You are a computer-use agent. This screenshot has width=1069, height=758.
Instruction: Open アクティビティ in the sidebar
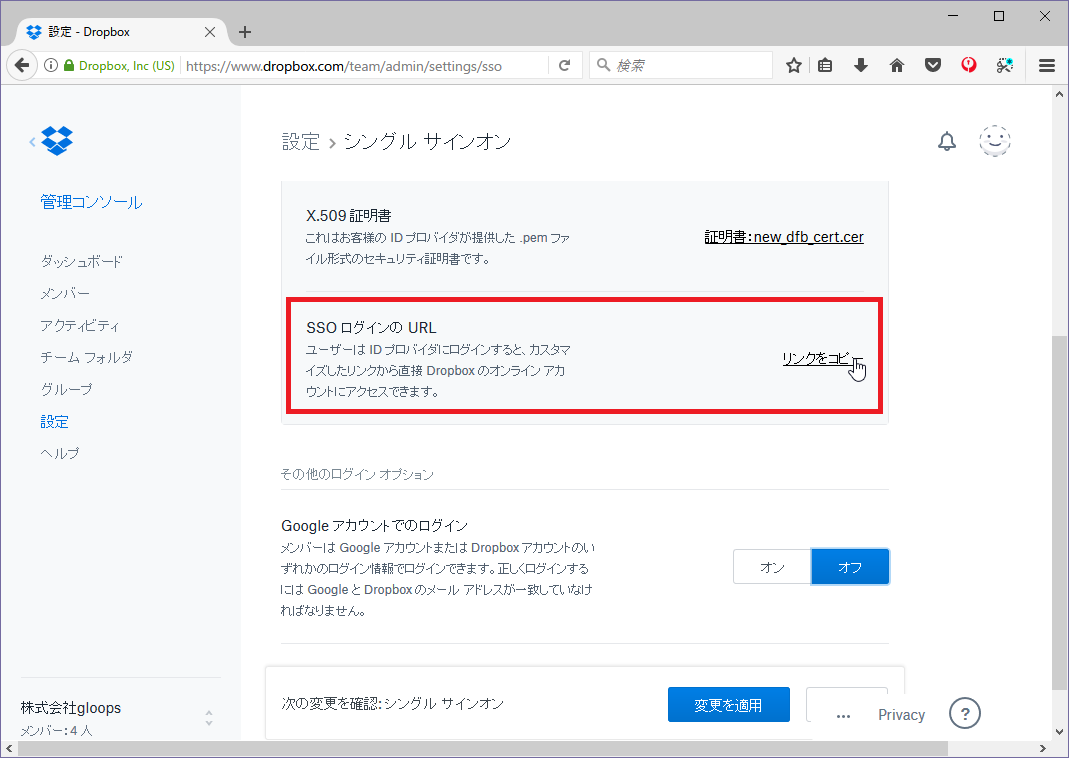[x=80, y=325]
